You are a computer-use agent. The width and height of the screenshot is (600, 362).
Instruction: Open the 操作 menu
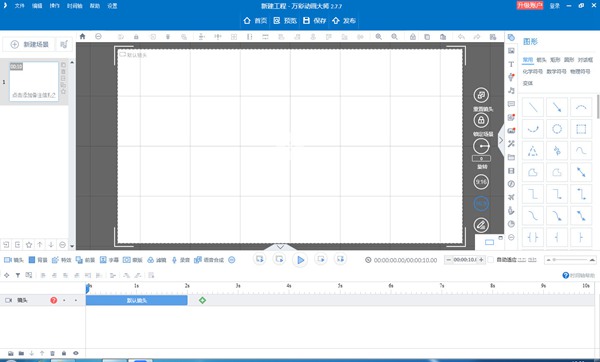pos(54,6)
